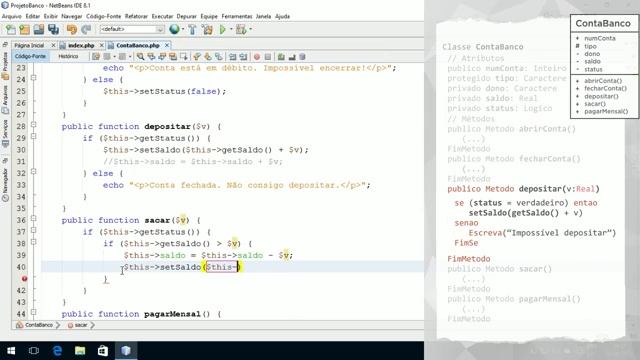Open the Código-Fonte menu
Viewport: 640px width, 360px height.
(103, 16)
